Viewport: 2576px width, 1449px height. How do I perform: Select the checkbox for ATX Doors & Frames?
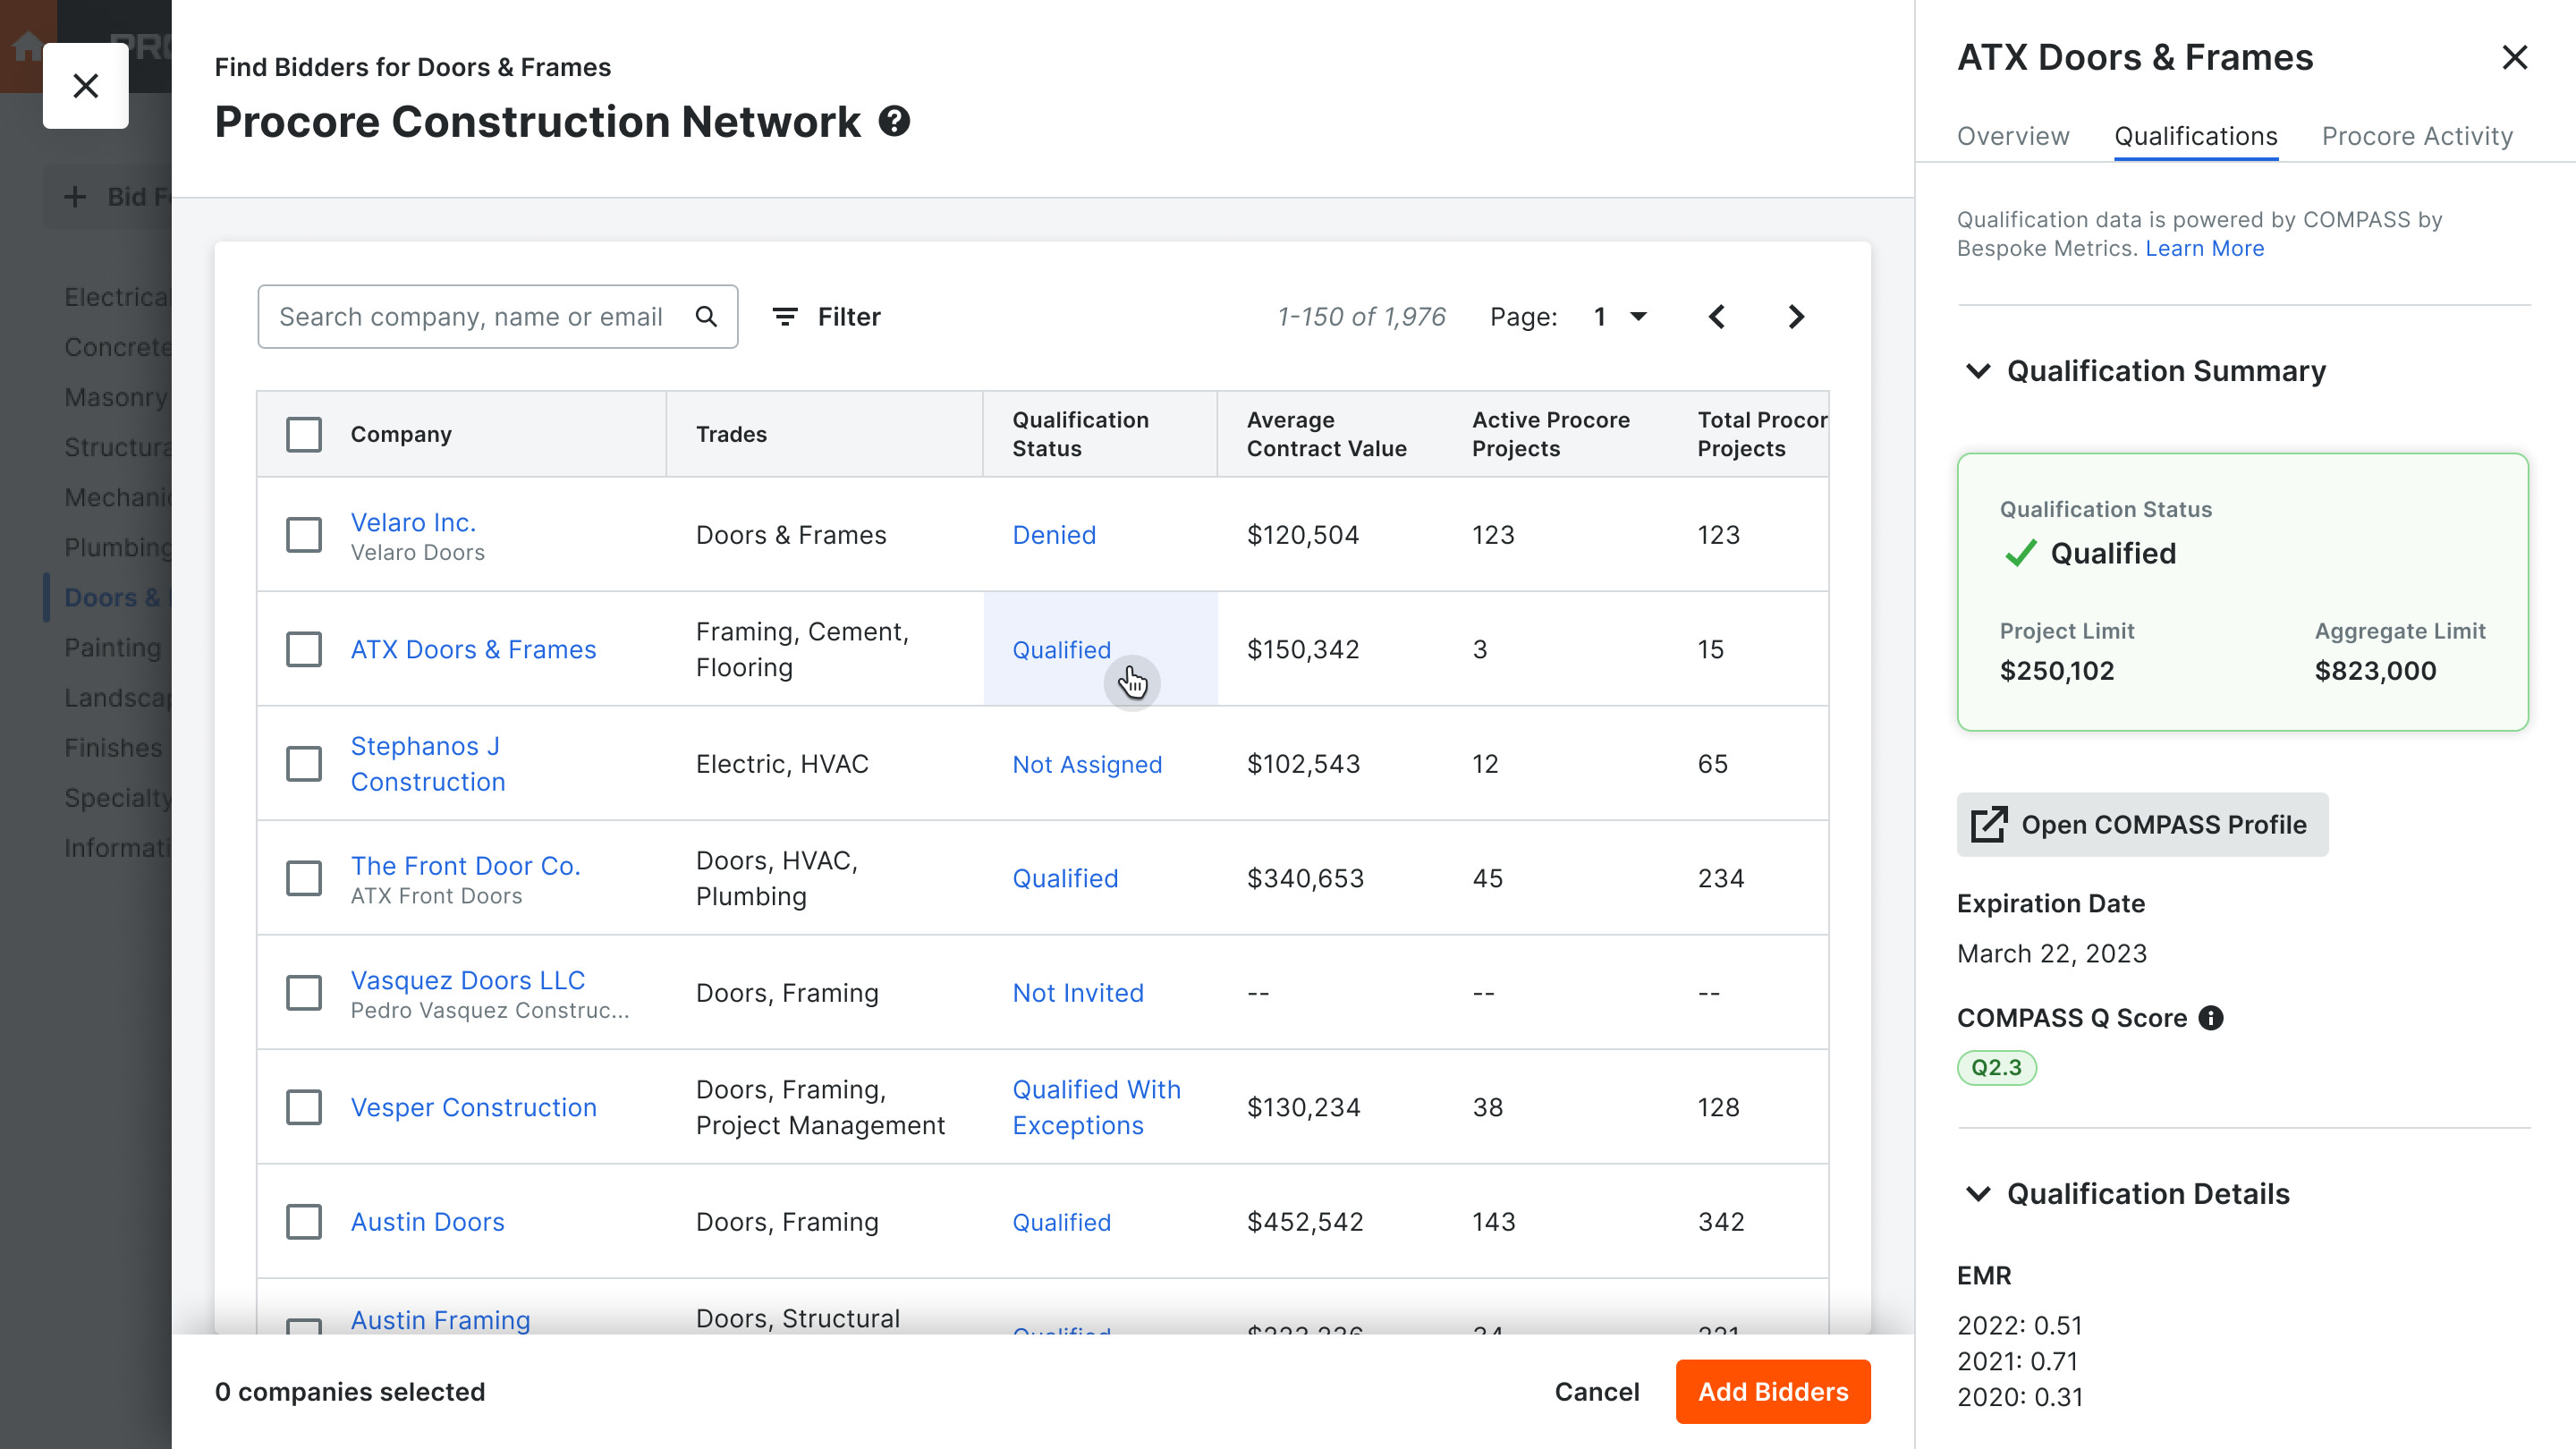tap(303, 649)
